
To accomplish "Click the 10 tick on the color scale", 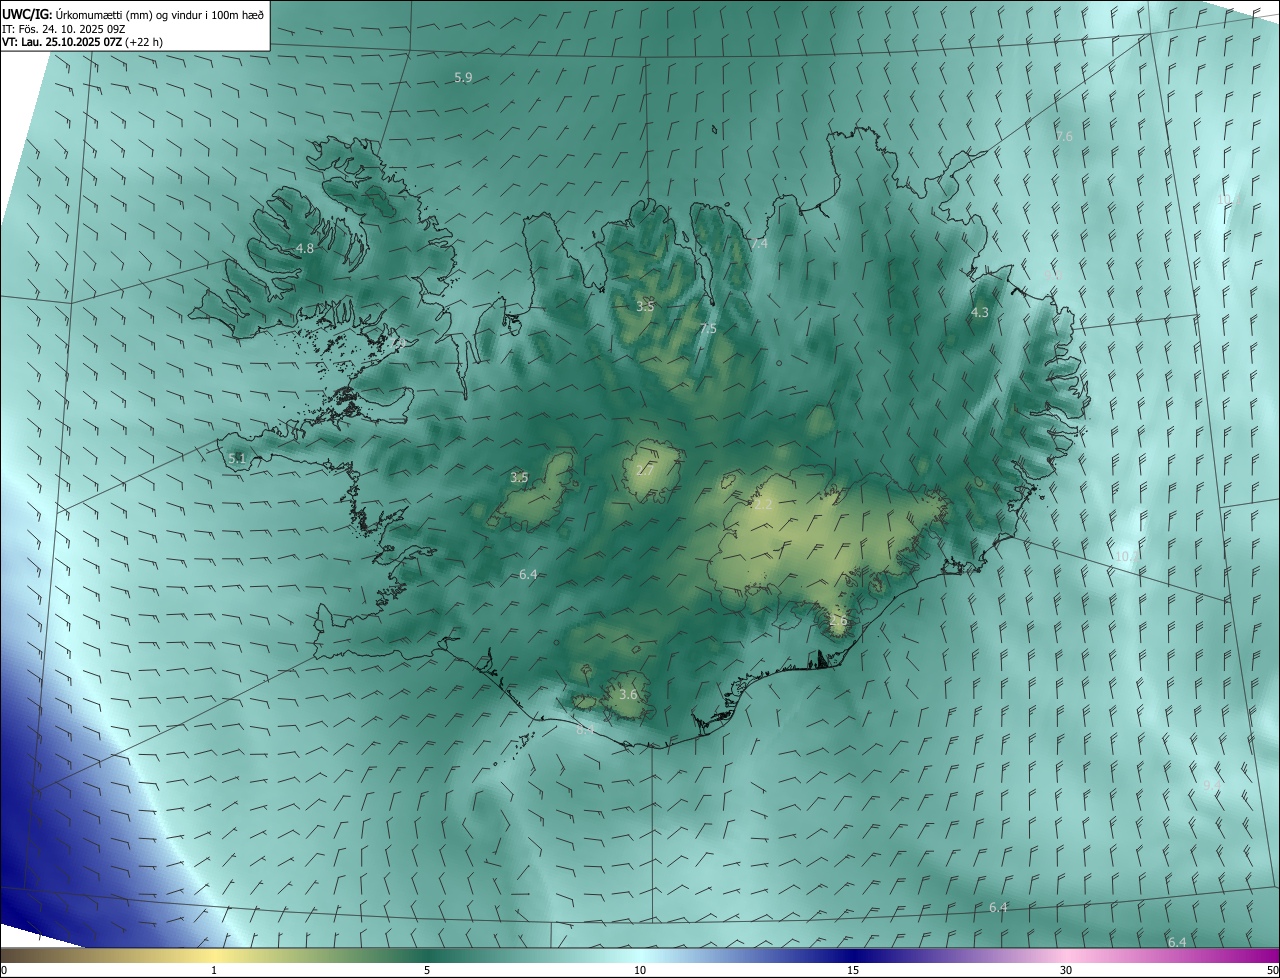I will [640, 970].
